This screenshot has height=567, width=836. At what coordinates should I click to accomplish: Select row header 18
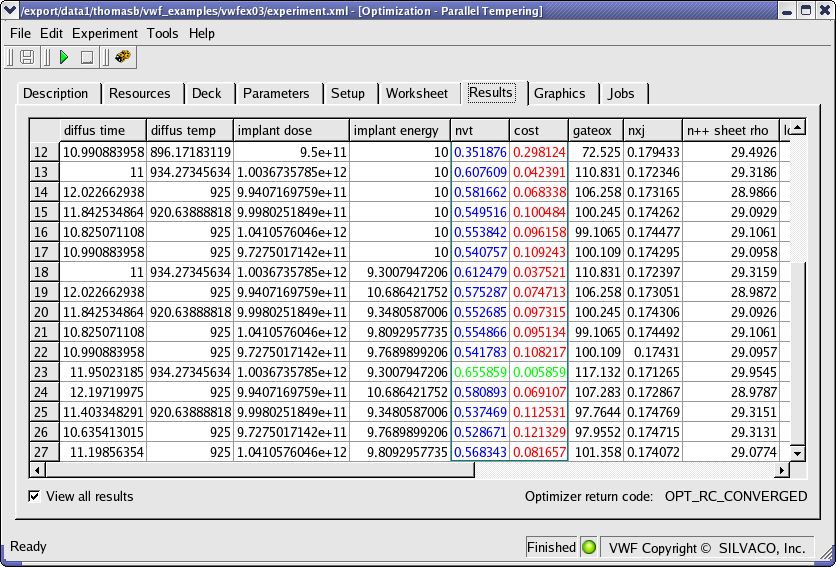44,272
